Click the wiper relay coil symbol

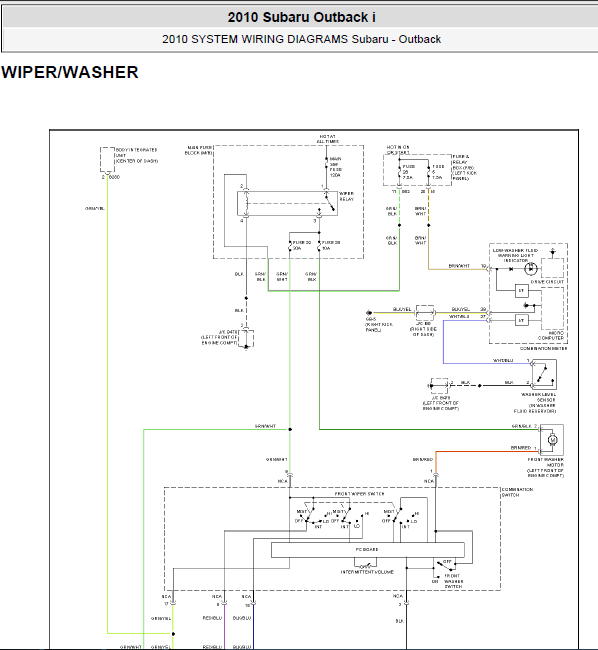click(x=246, y=203)
